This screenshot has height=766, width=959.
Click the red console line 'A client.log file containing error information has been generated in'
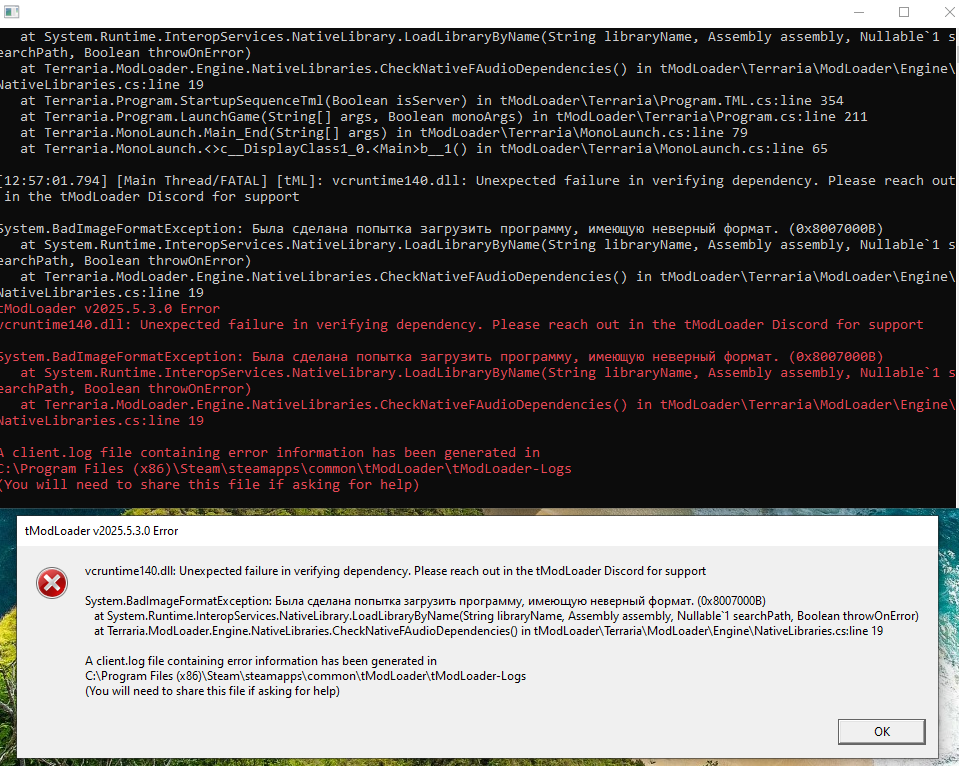pyautogui.click(x=270, y=453)
